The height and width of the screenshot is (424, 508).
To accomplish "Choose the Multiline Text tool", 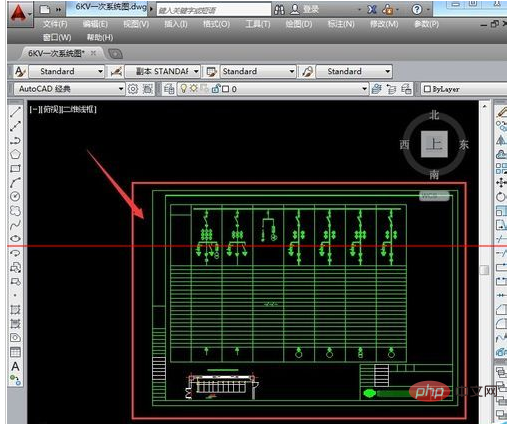I will click(15, 366).
